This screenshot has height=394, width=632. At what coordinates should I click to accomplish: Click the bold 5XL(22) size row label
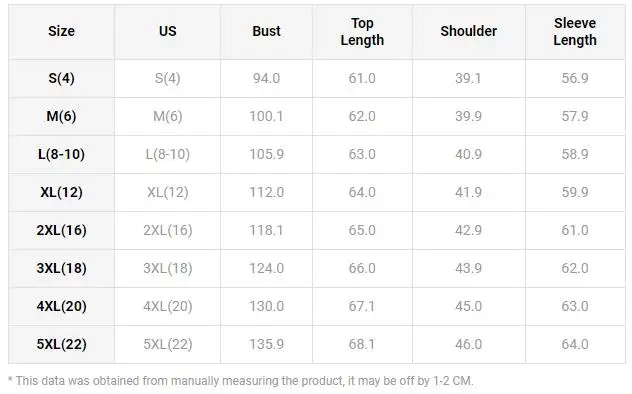point(61,344)
